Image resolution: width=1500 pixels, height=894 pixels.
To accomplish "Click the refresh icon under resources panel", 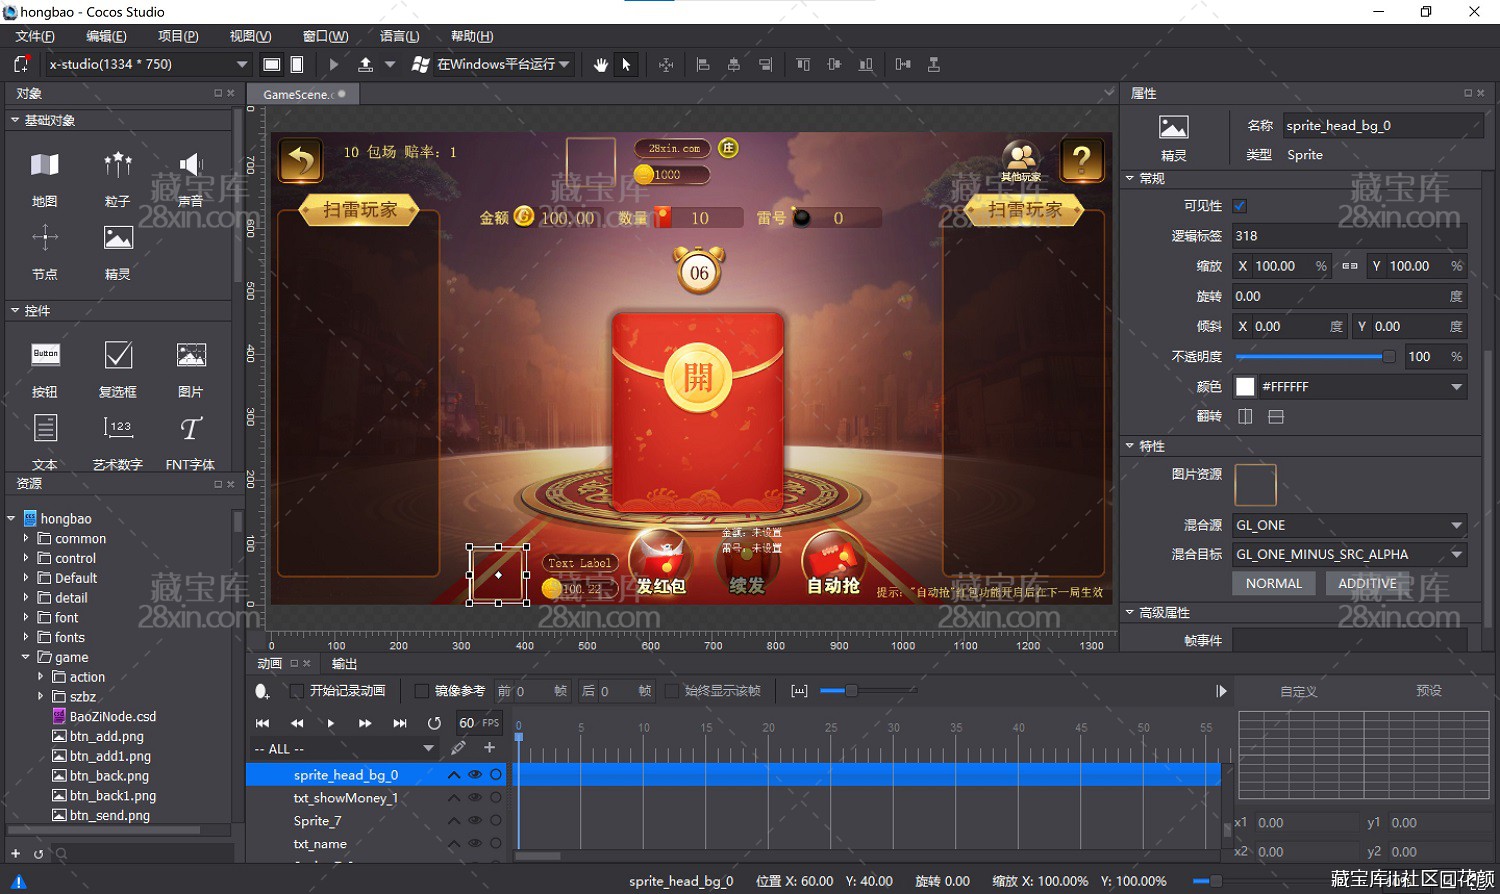I will pos(38,854).
